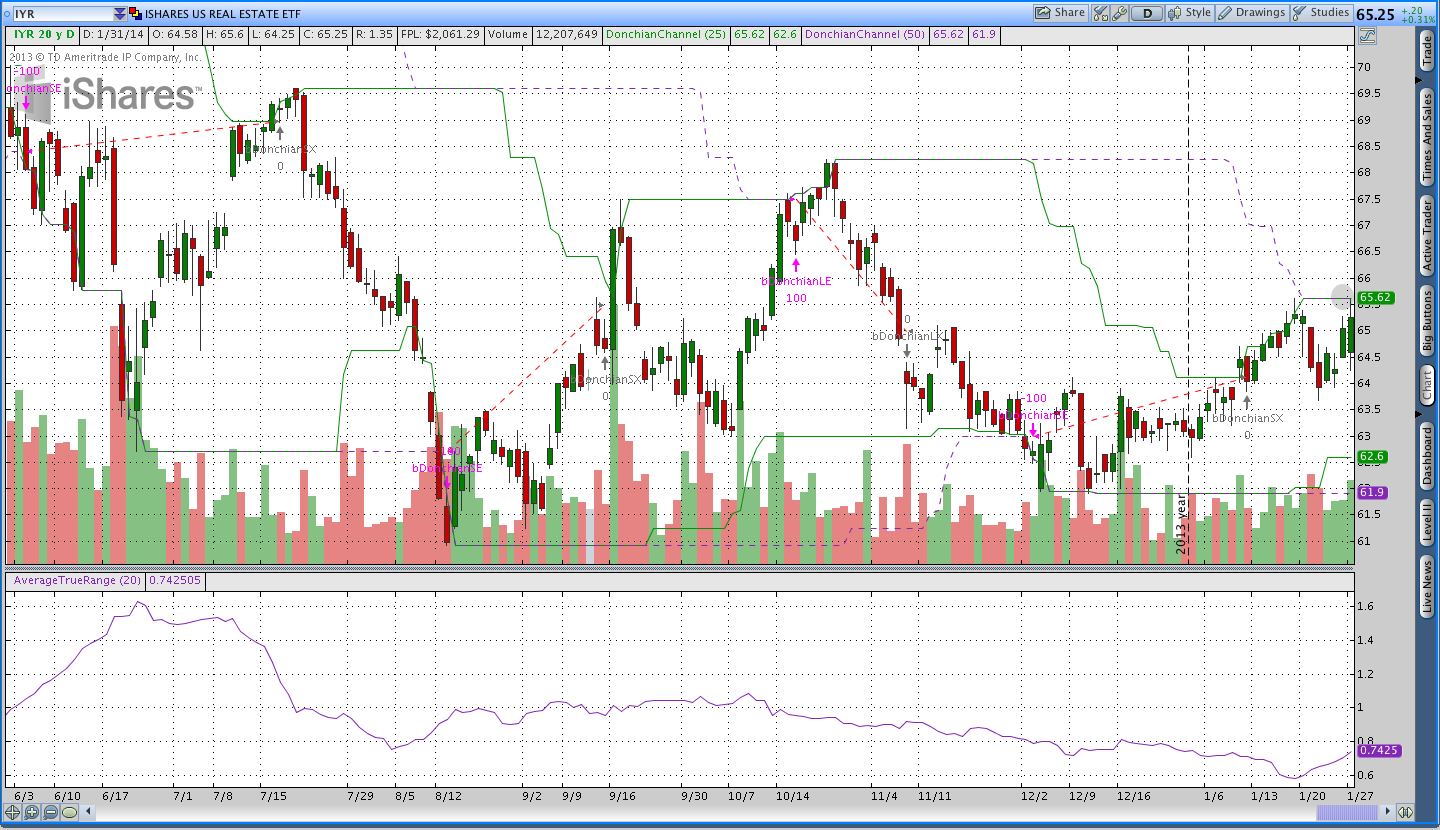Click the D timeframe aggregation button
The height and width of the screenshot is (830, 1440).
(x=1147, y=13)
